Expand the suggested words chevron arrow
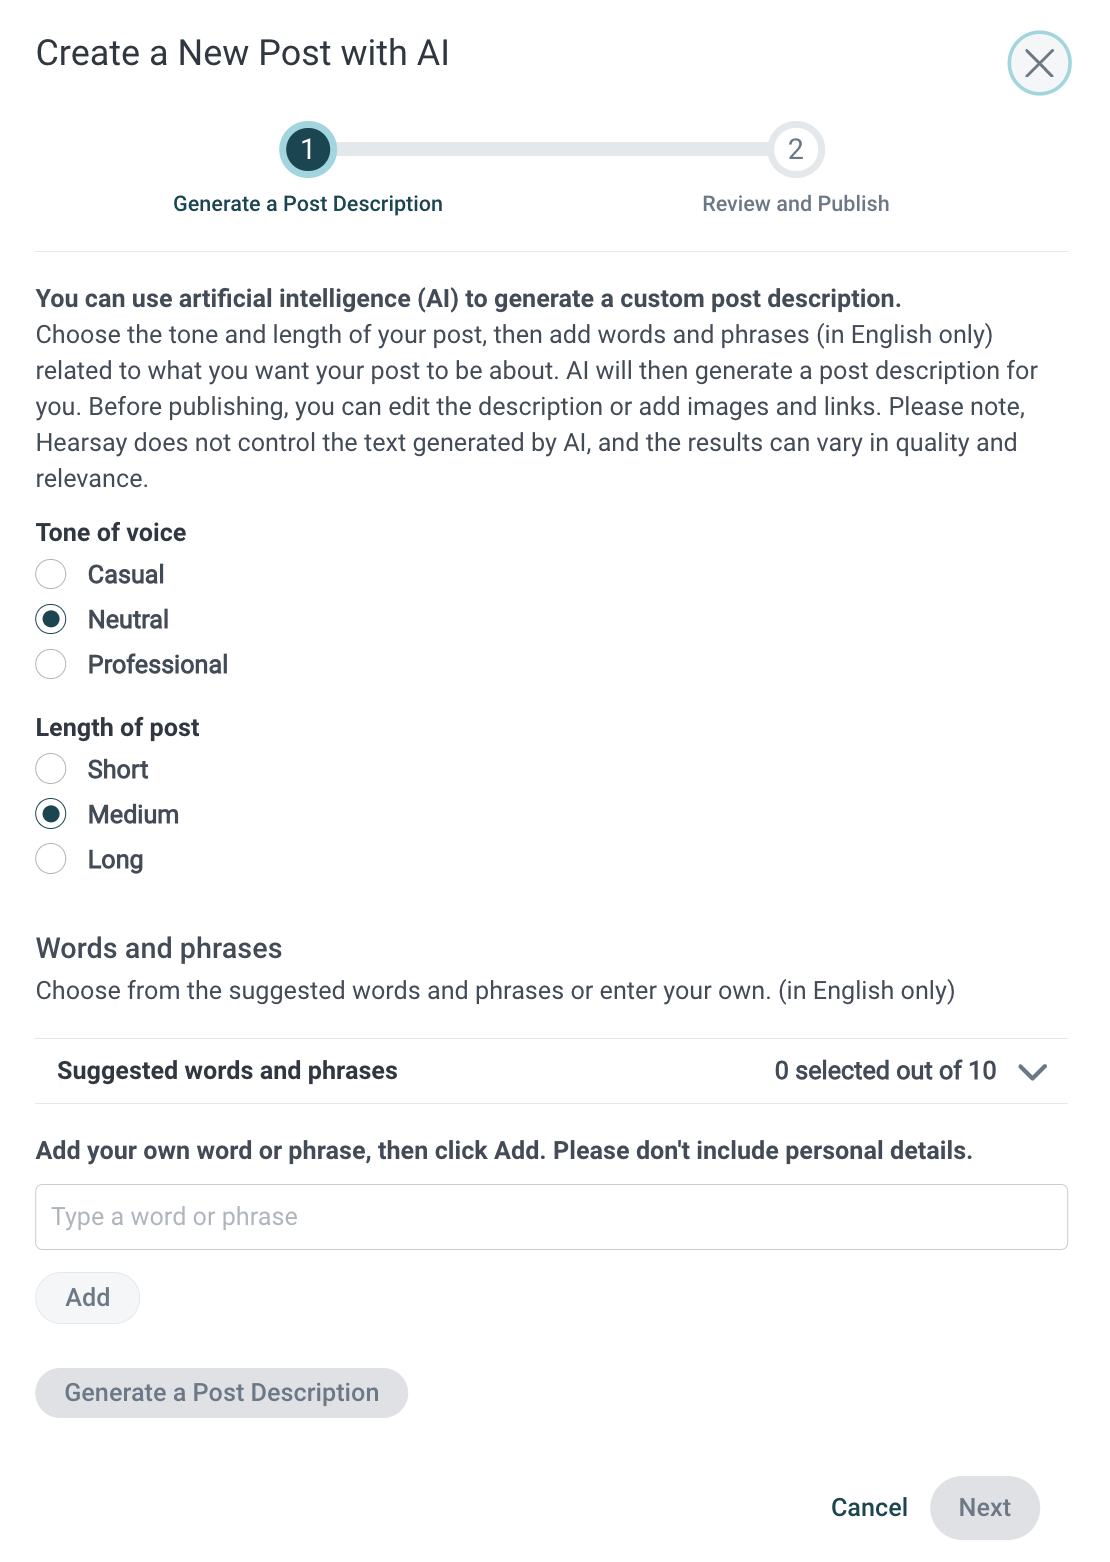 (1032, 1071)
